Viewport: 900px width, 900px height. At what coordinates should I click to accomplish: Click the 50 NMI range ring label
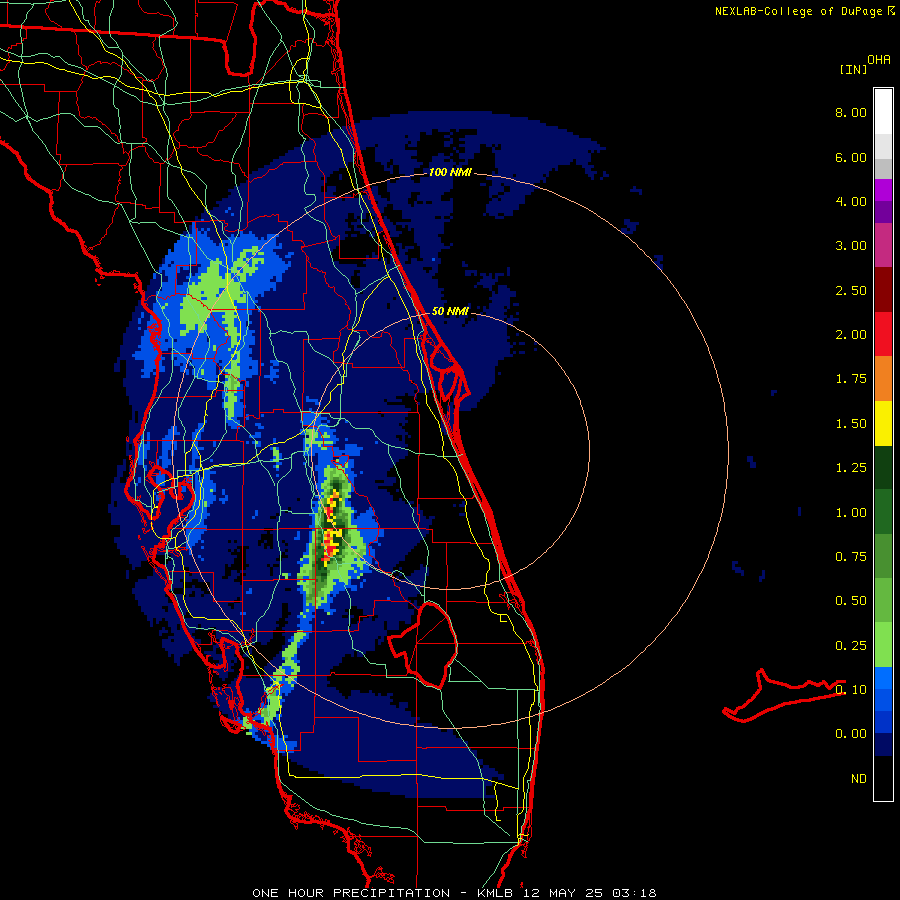pos(450,311)
